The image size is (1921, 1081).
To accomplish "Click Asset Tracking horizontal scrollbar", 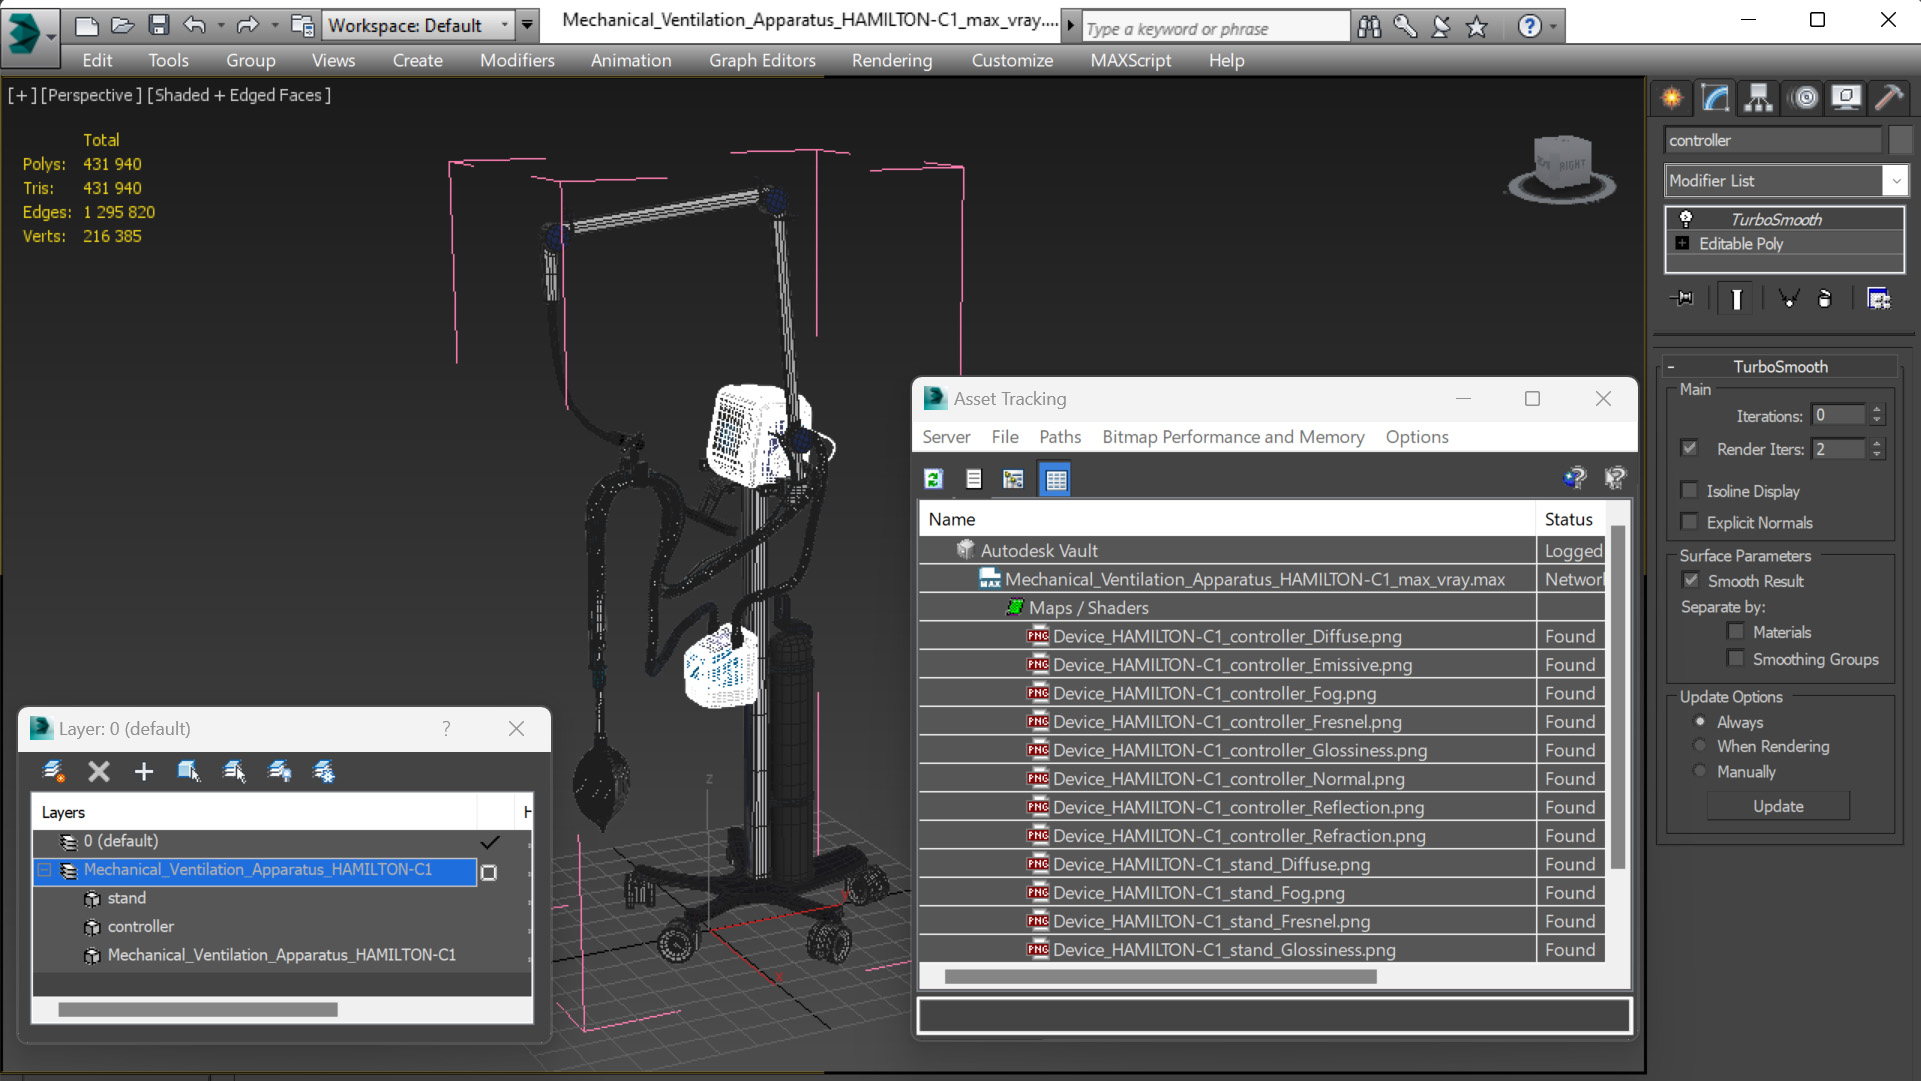I will click(x=1160, y=976).
